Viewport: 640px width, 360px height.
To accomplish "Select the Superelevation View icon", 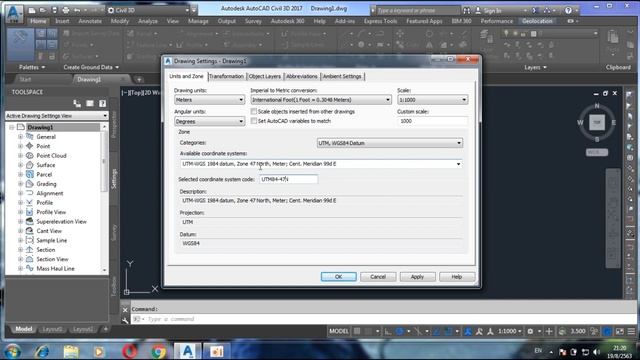I will [x=29, y=221].
